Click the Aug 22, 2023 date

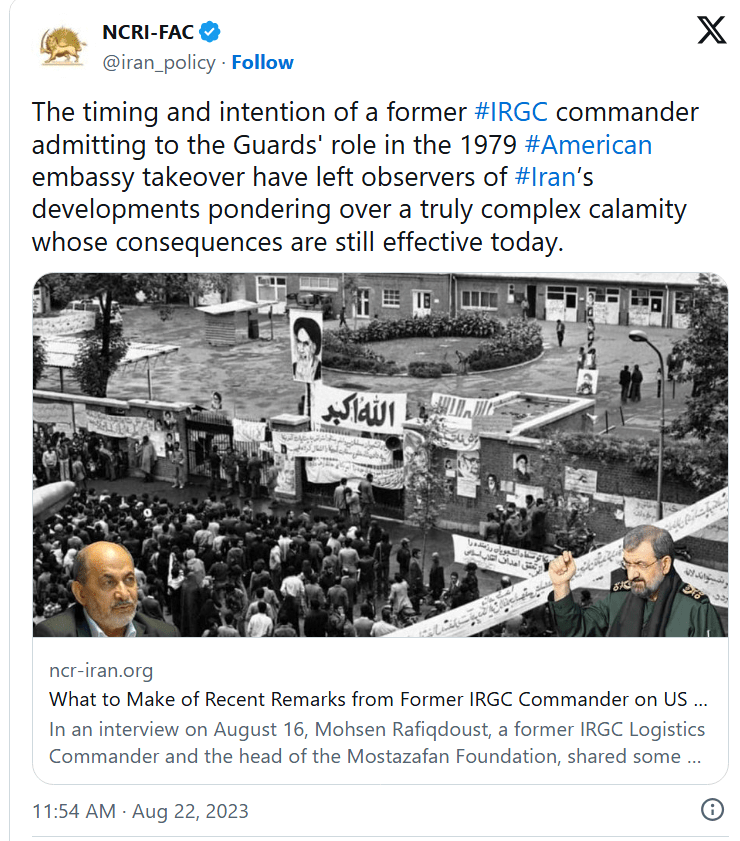tap(190, 811)
